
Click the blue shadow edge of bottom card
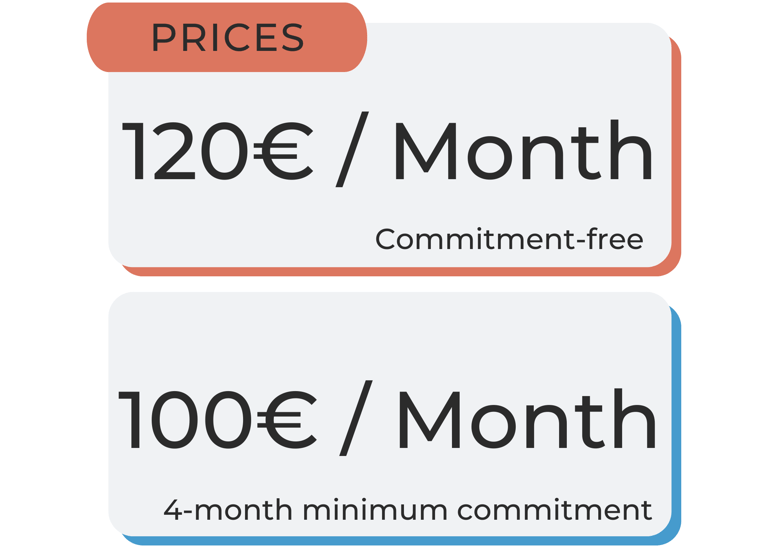676,420
